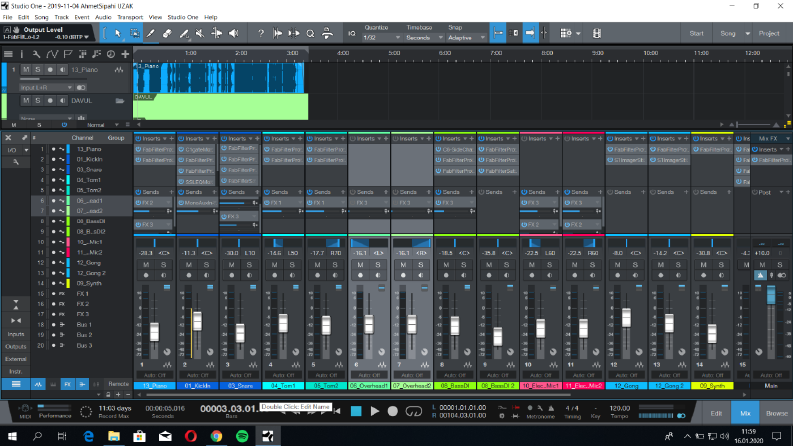Open Output Level parameter dropdown arrow
Viewport: 793px width, 446px height.
pos(86,37)
